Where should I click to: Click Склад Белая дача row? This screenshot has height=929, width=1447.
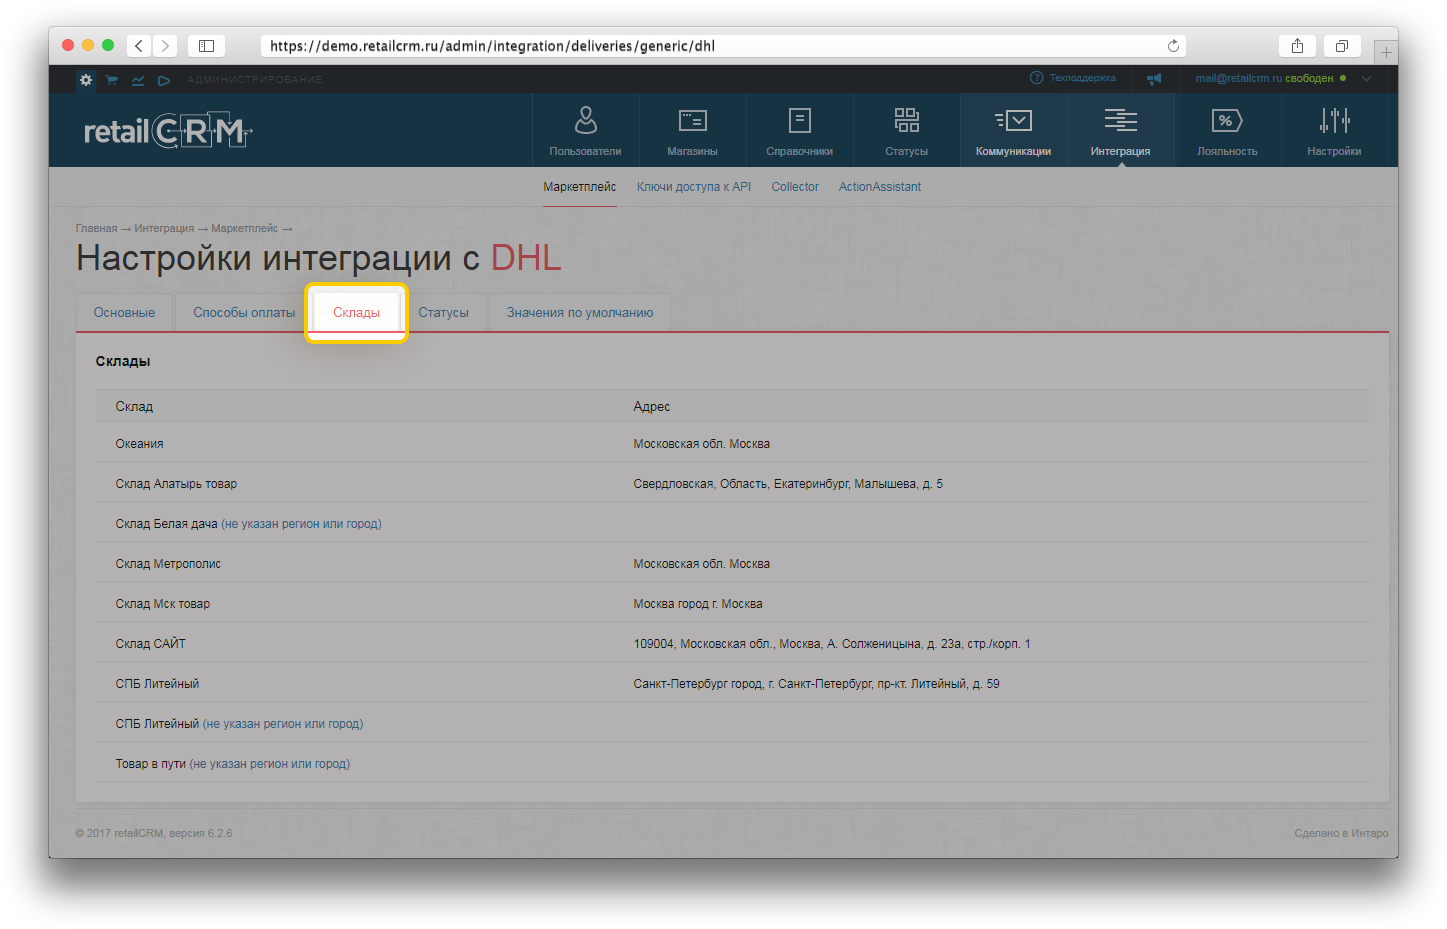(x=732, y=524)
